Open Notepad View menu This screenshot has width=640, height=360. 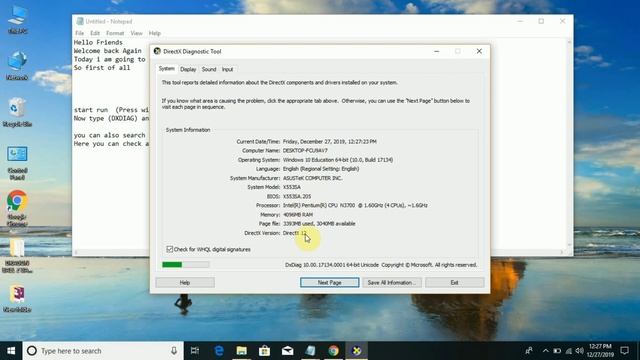click(x=137, y=33)
